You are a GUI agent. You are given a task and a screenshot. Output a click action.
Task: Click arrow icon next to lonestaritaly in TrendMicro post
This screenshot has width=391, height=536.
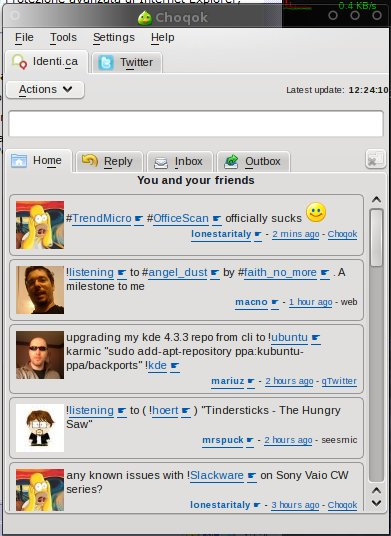pos(258,234)
